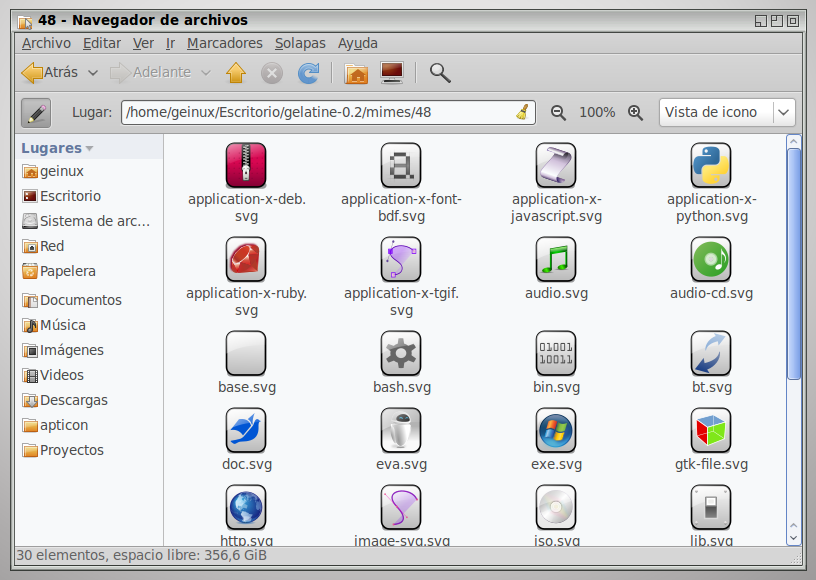Open the Editar menu
The image size is (816, 580).
pyautogui.click(x=102, y=43)
